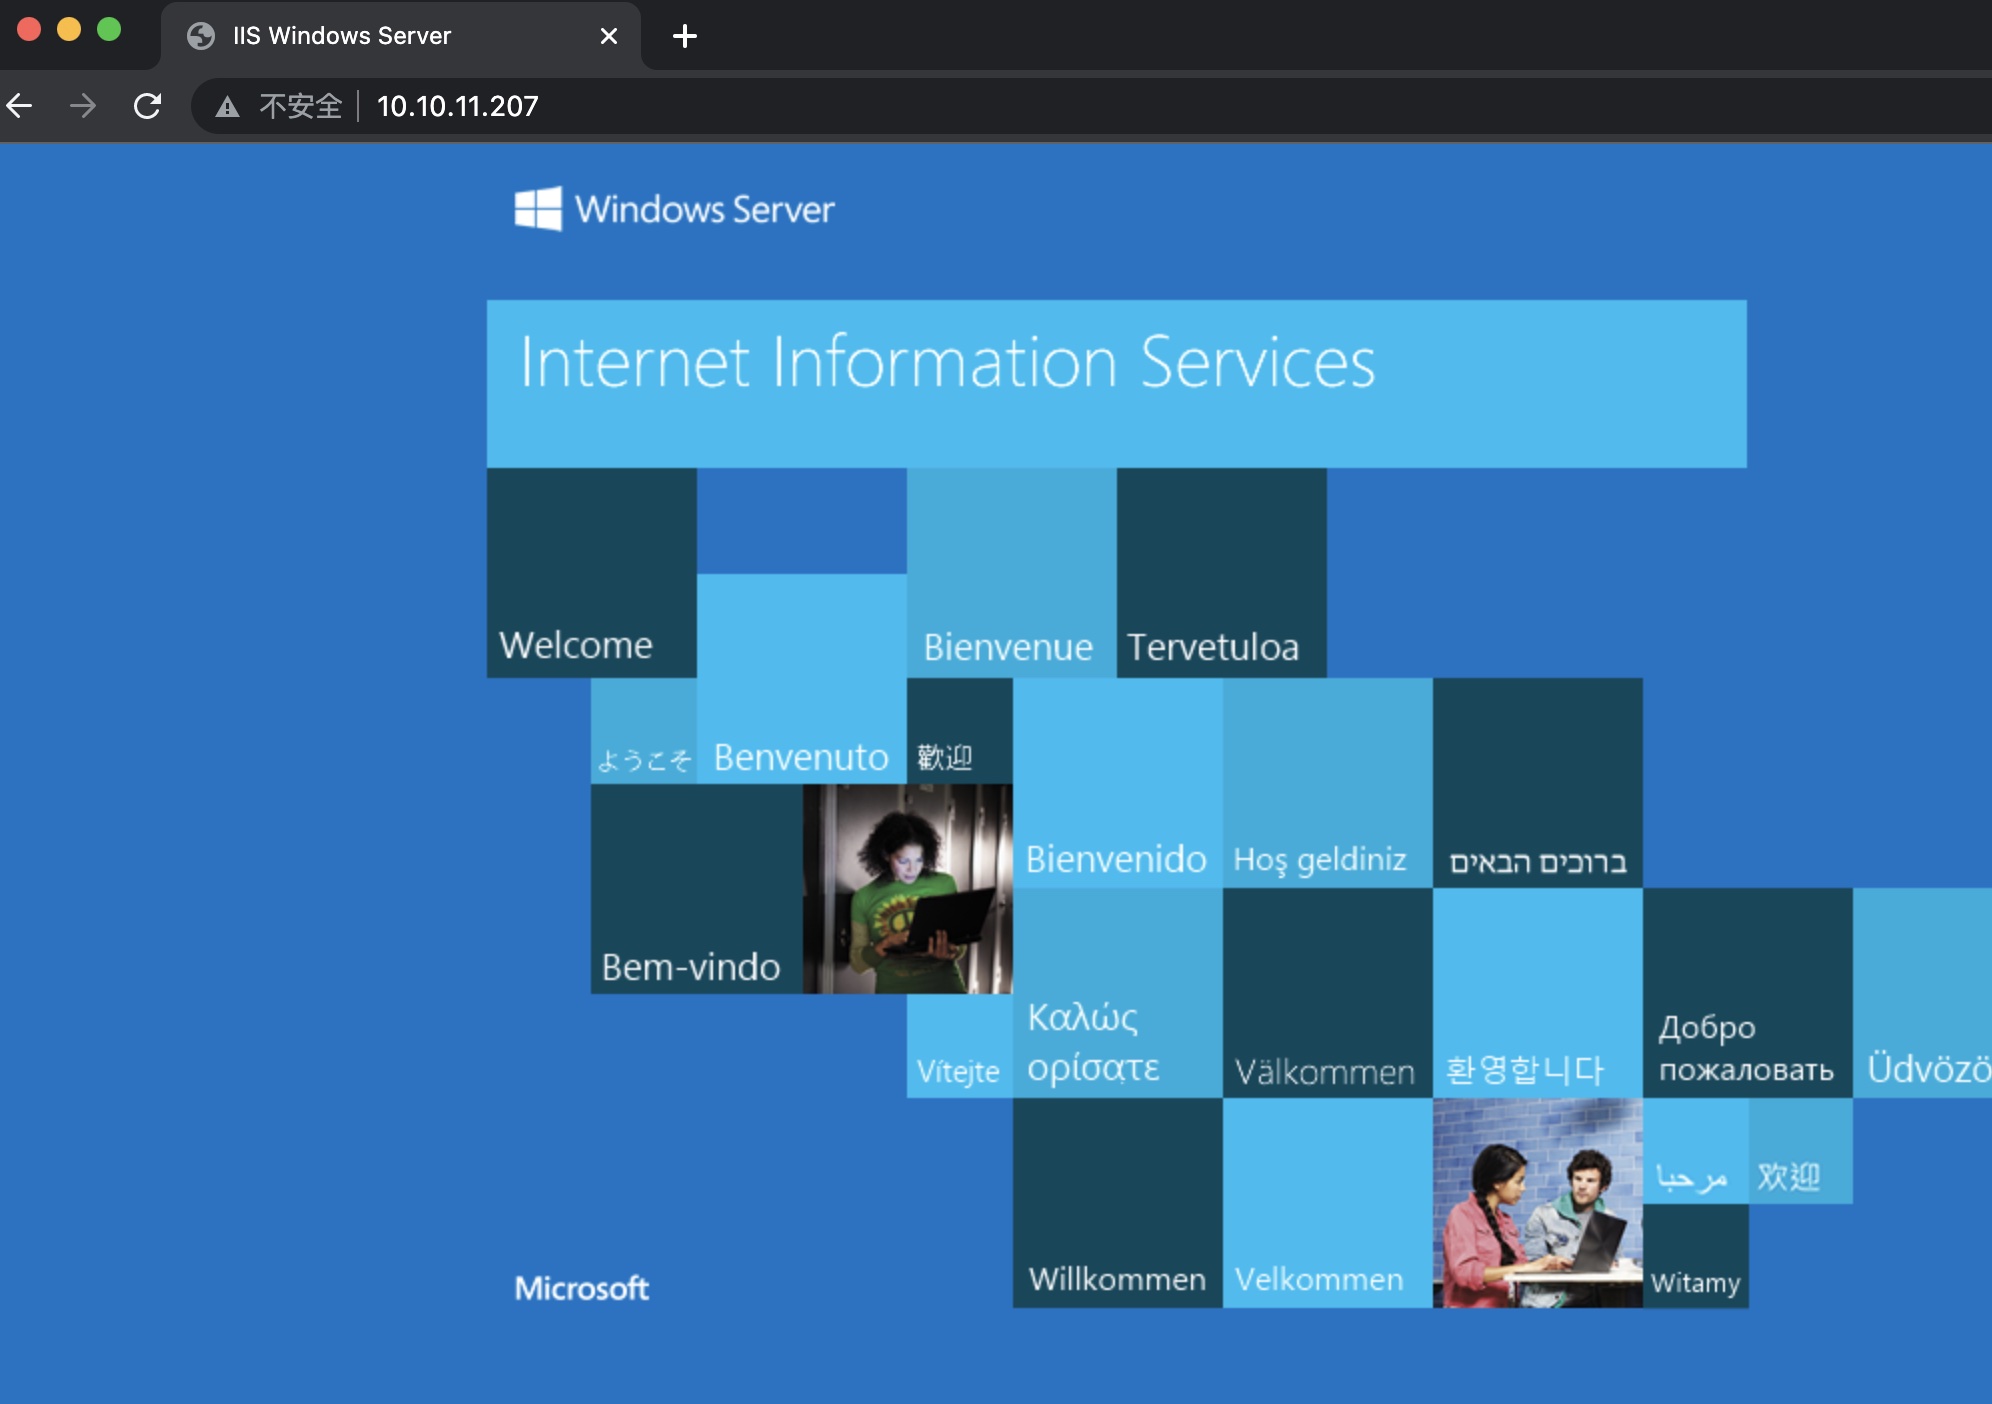Click the Tervetuloa tile
Viewport: 1992px width, 1404px height.
point(1221,573)
